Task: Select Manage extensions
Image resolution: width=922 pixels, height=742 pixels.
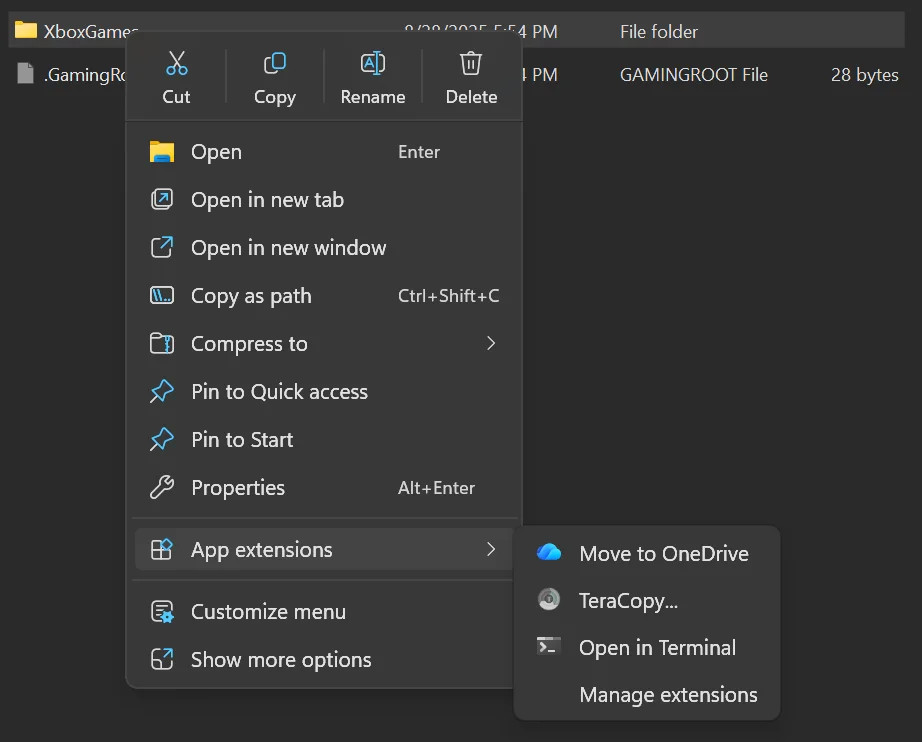Action: coord(647,694)
